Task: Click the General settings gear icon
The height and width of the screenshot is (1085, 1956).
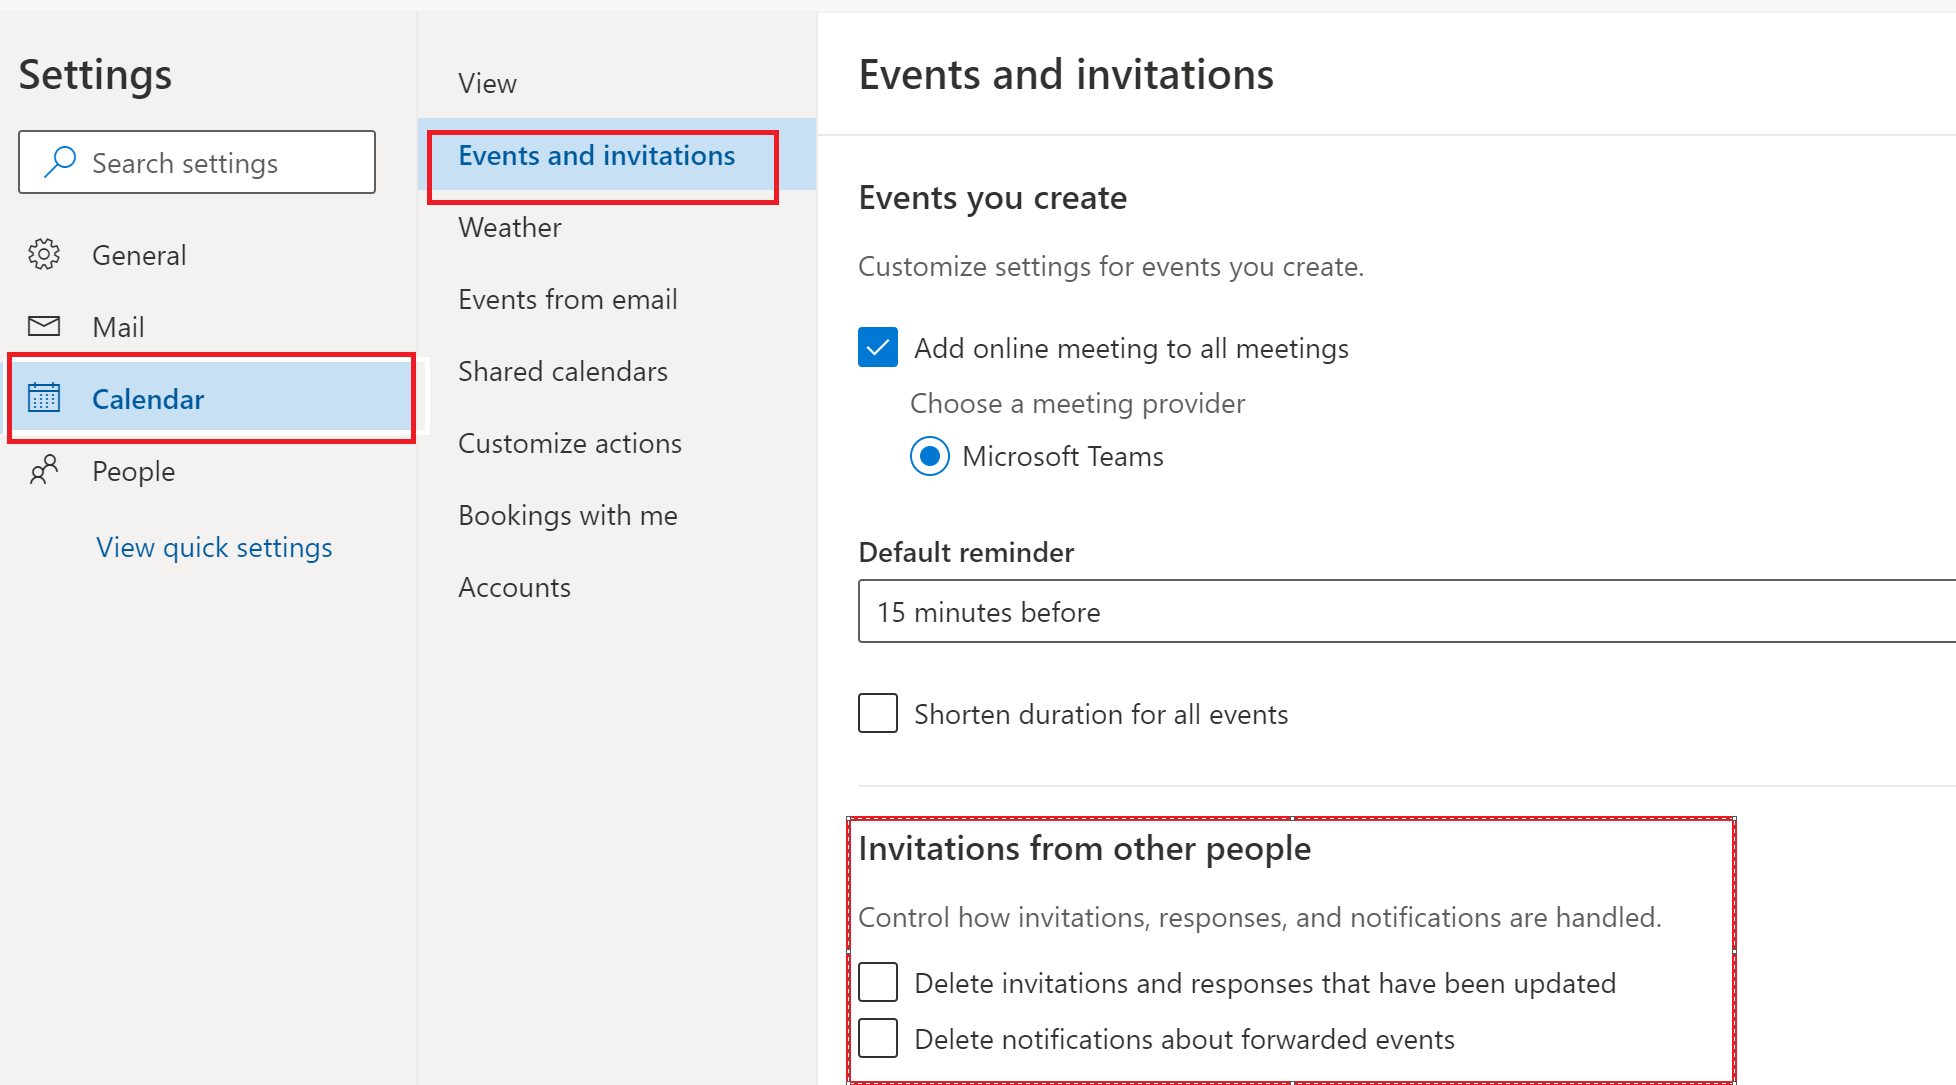Action: tap(45, 254)
